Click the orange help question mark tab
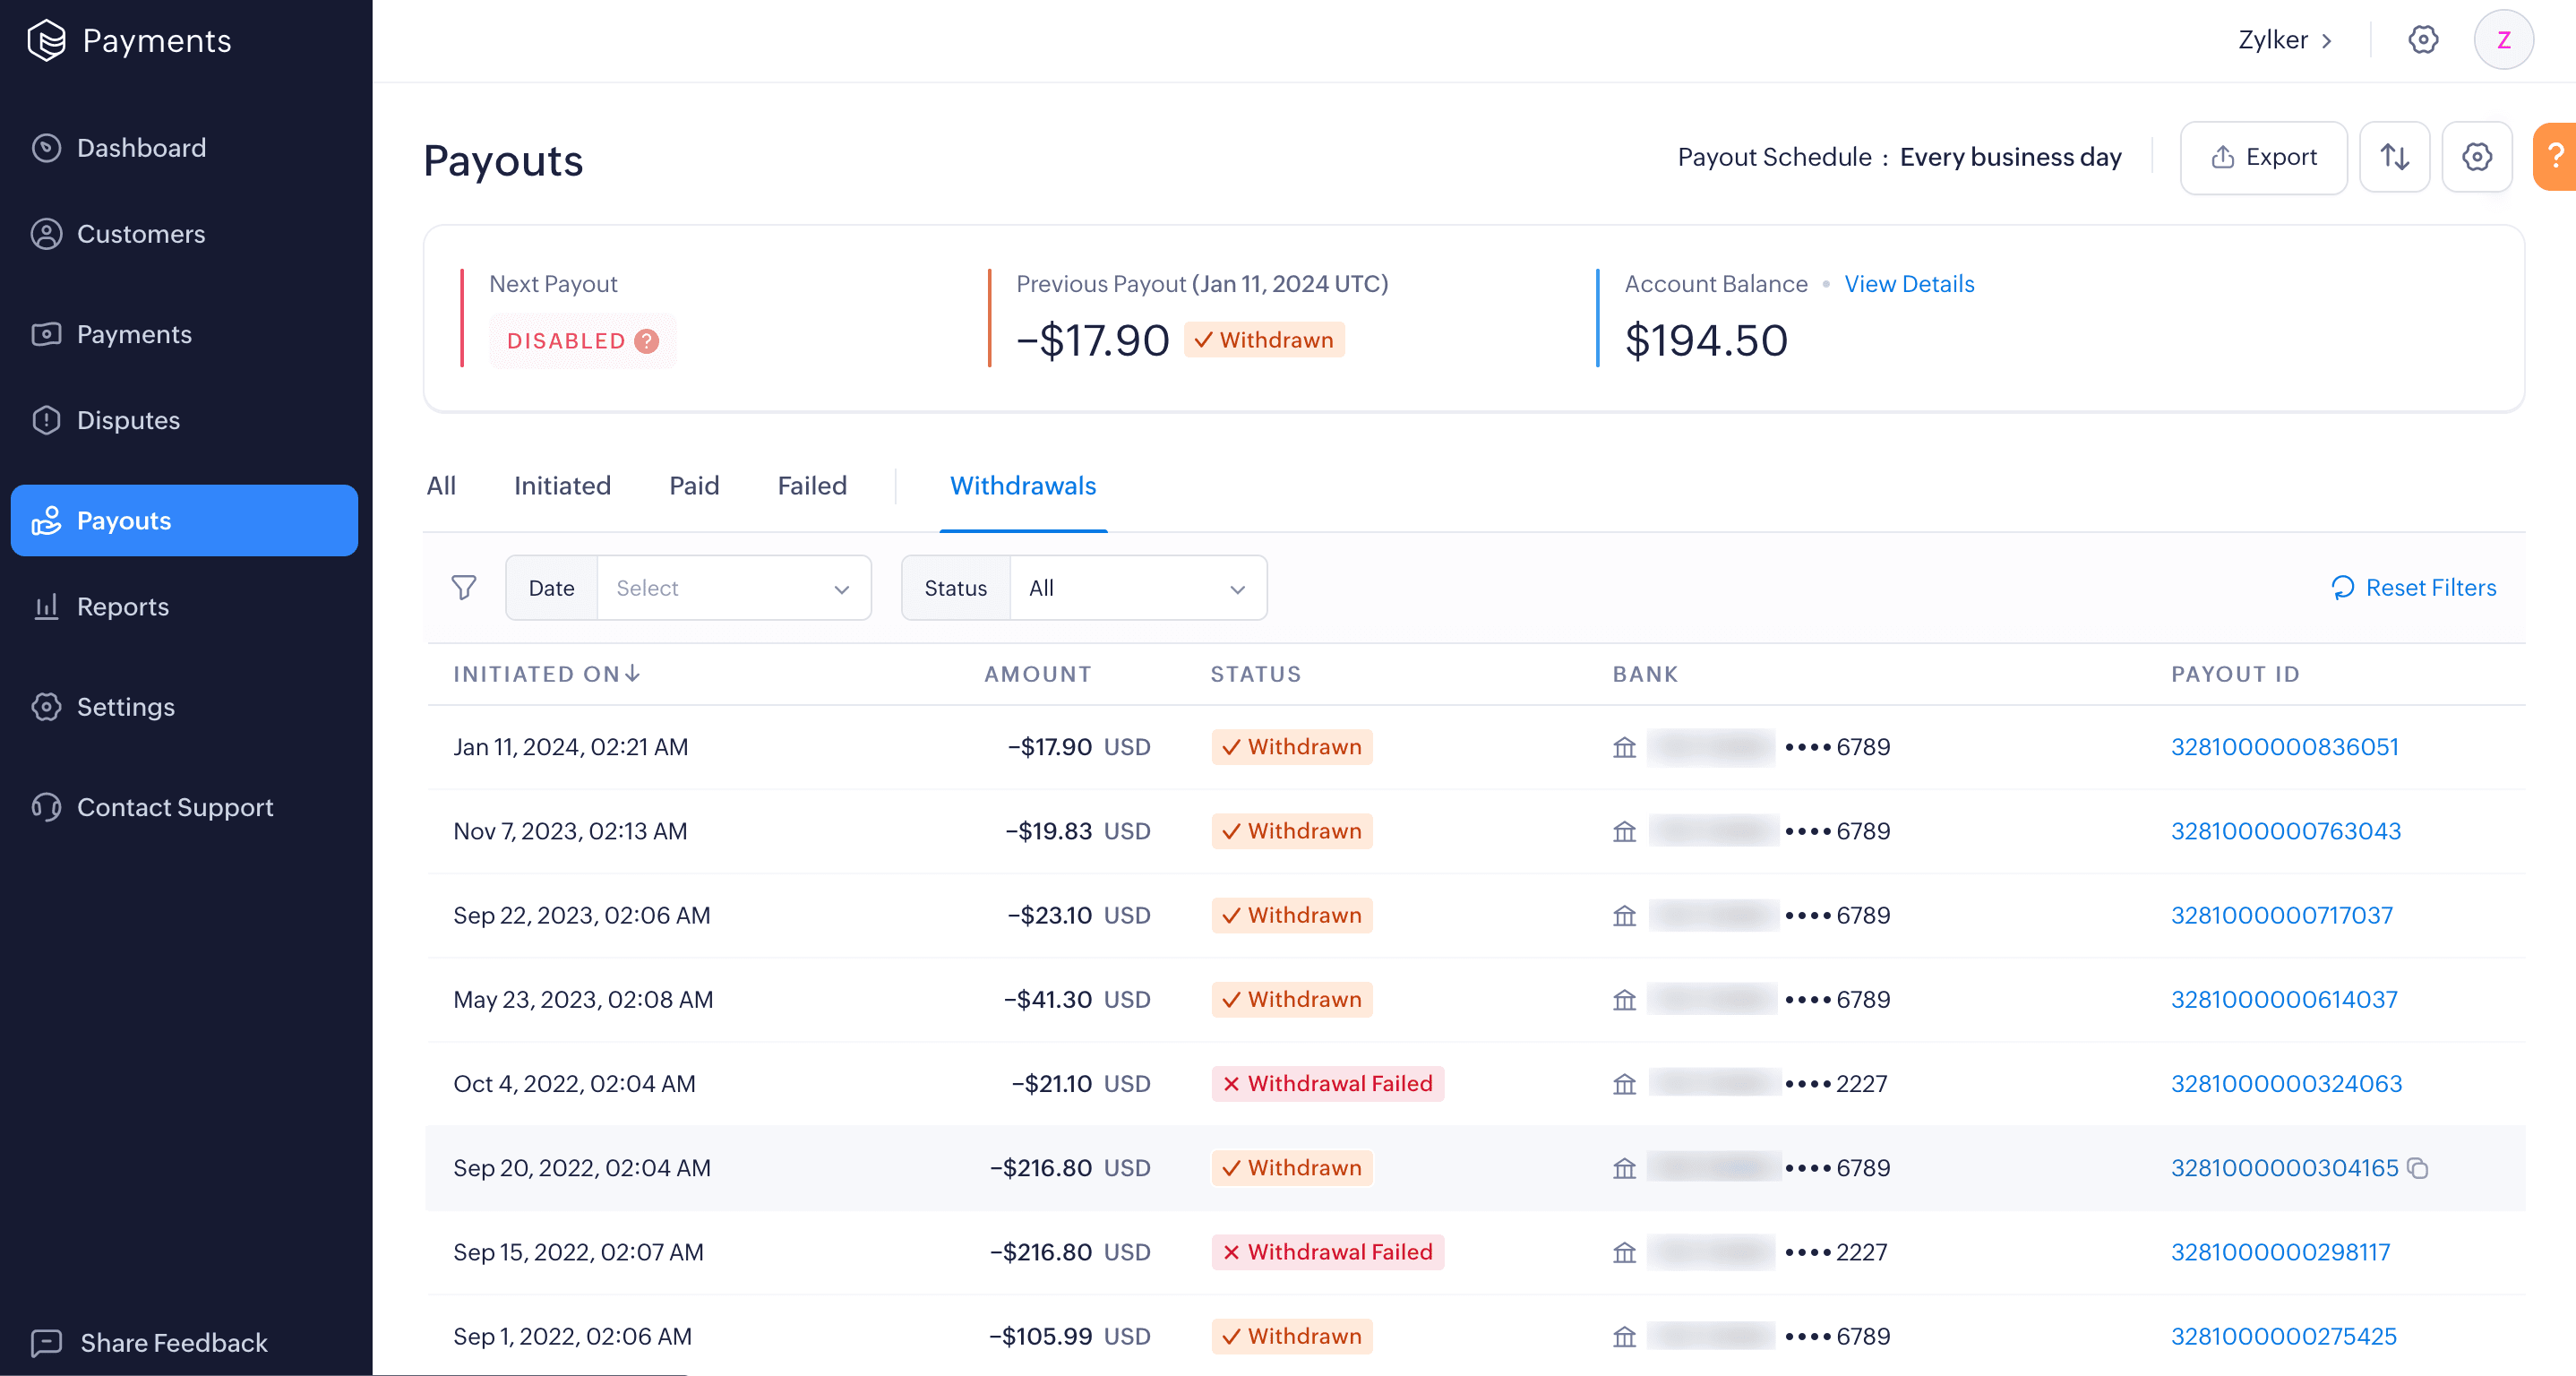The width and height of the screenshot is (2576, 1376). point(2555,156)
